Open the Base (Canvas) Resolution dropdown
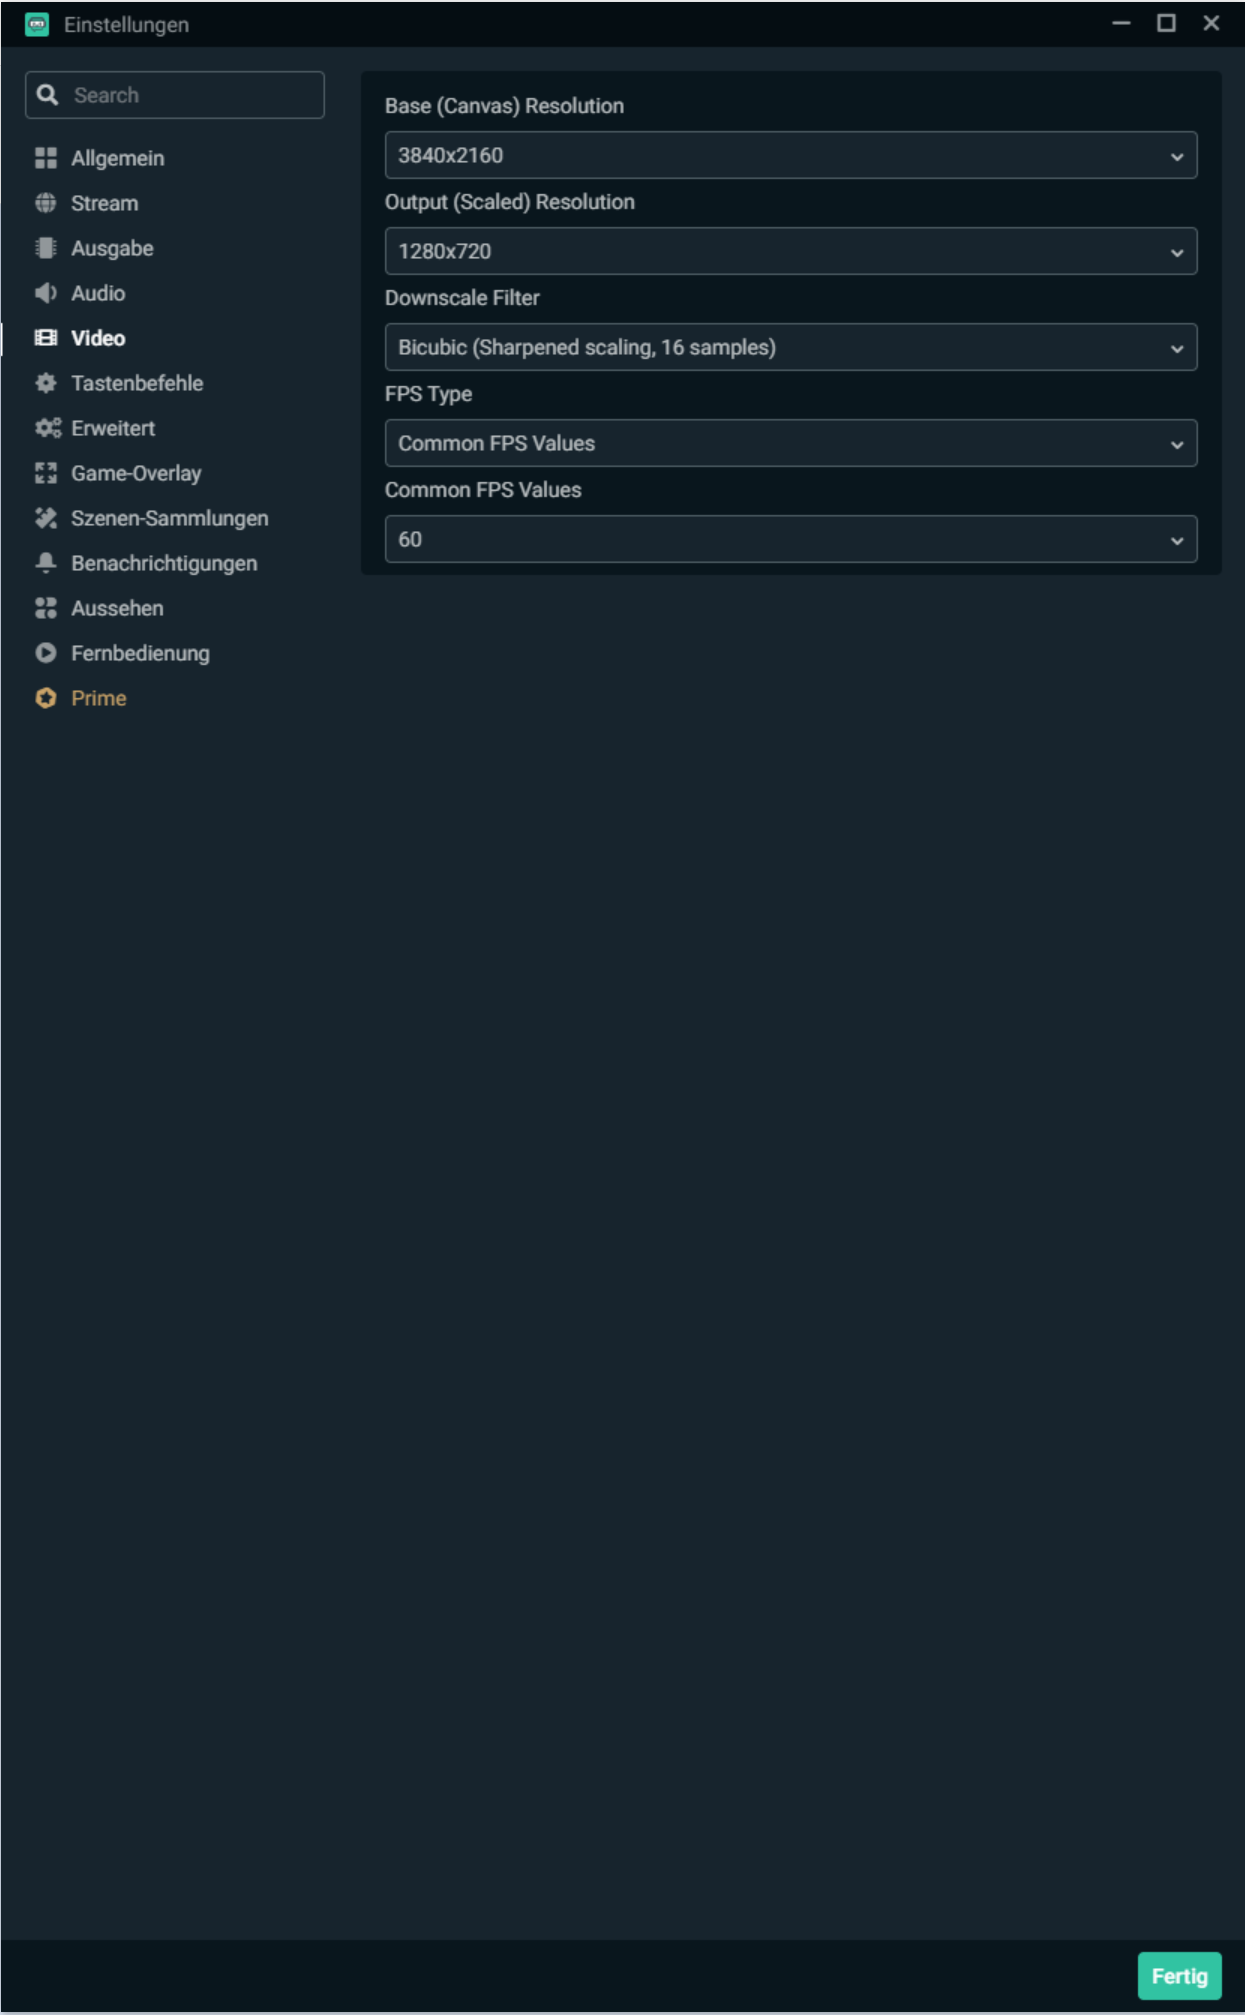 point(790,155)
